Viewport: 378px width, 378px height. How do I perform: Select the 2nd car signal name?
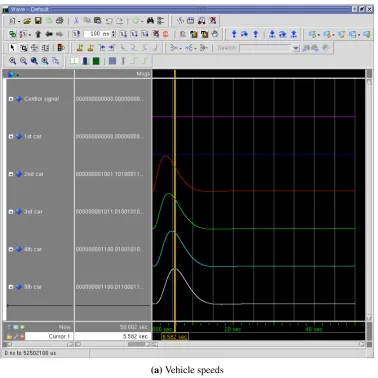tap(34, 174)
